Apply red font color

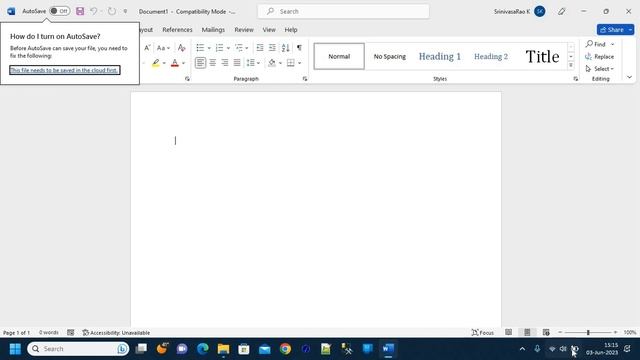[x=175, y=63]
